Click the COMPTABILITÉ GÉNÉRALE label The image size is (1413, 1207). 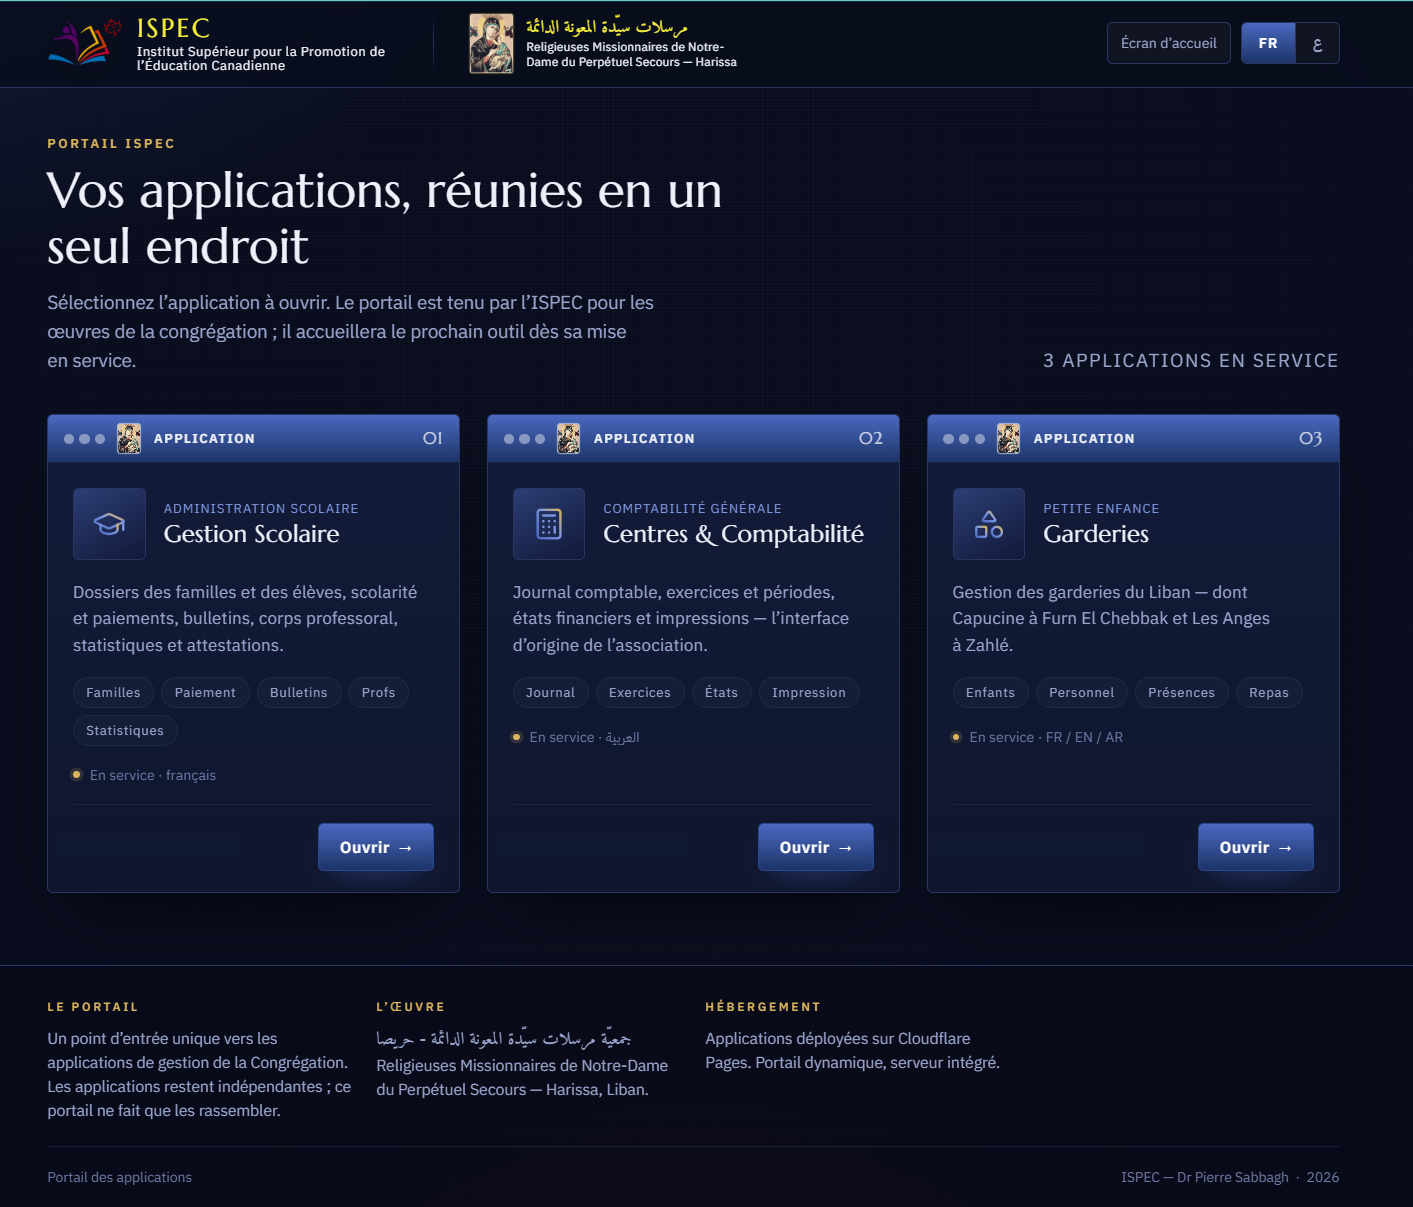(693, 508)
